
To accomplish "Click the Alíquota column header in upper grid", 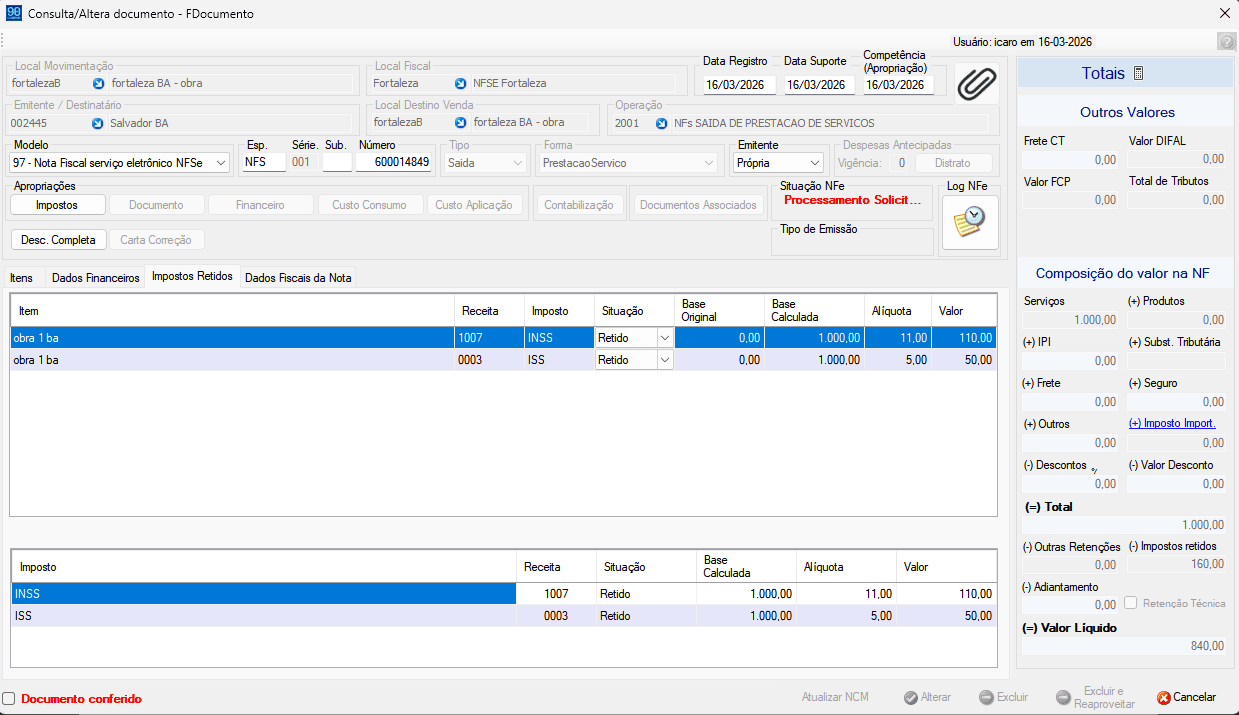I will [x=898, y=310].
